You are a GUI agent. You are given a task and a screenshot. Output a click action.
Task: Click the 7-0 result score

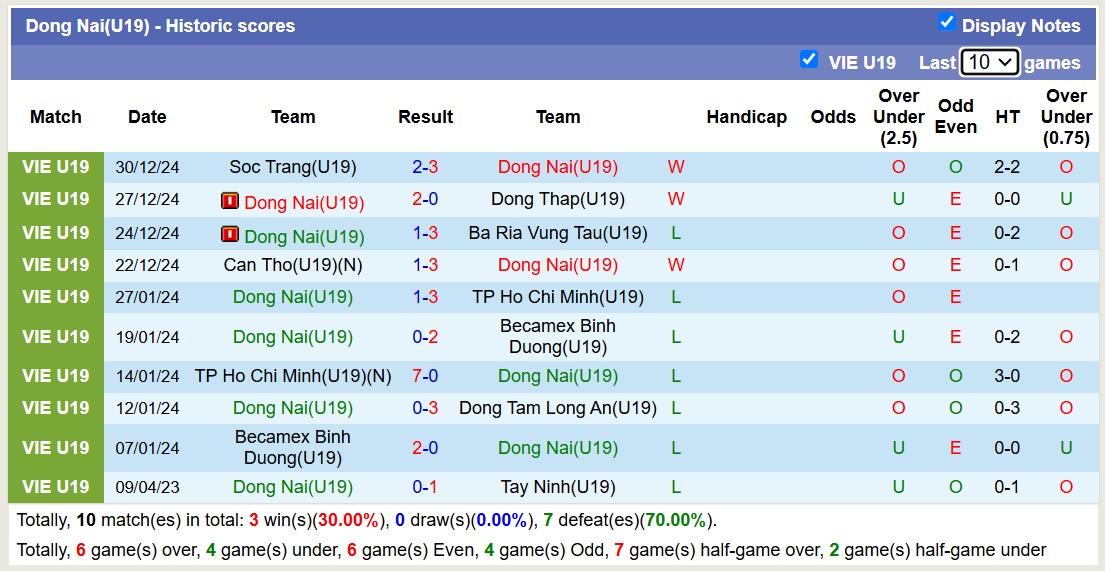tap(425, 376)
